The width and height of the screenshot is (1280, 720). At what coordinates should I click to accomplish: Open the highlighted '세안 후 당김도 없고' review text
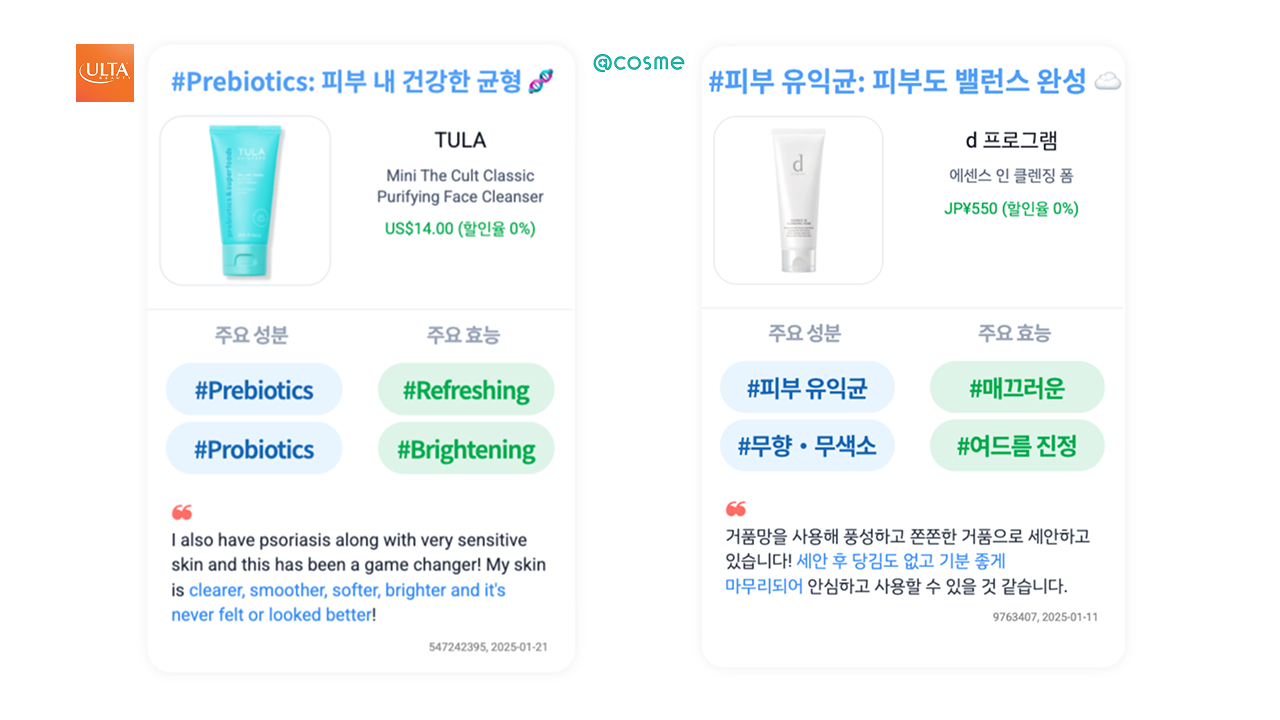click(866, 573)
